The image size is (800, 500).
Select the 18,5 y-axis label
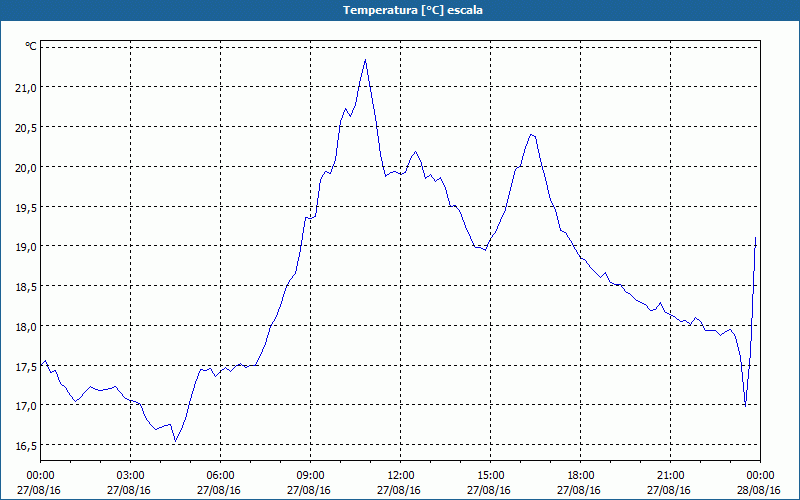(26, 287)
